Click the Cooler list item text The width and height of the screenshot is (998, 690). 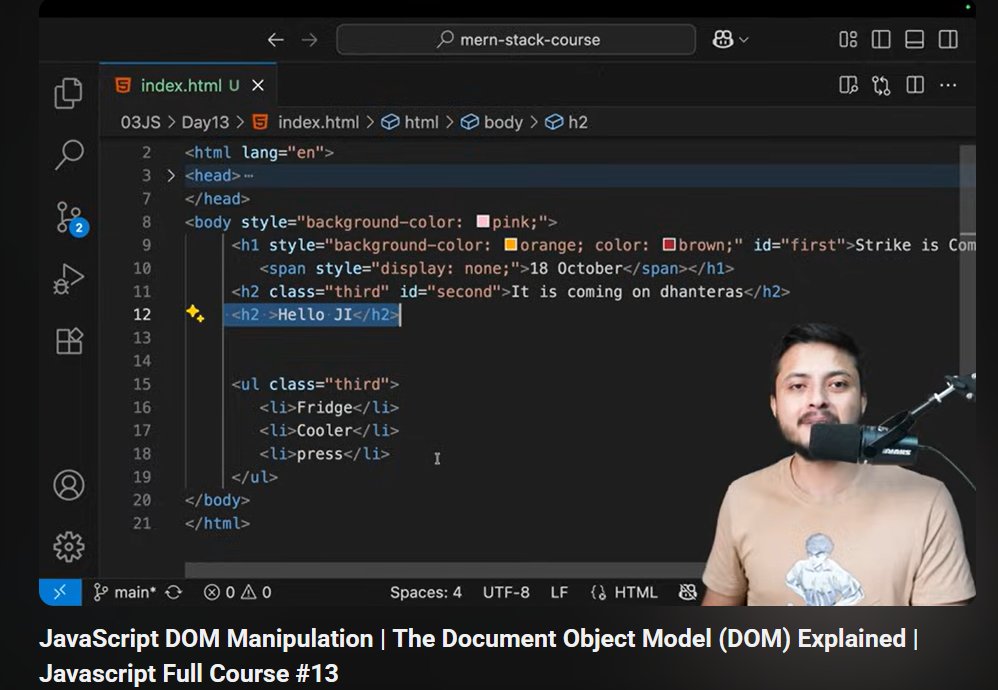(x=325, y=430)
